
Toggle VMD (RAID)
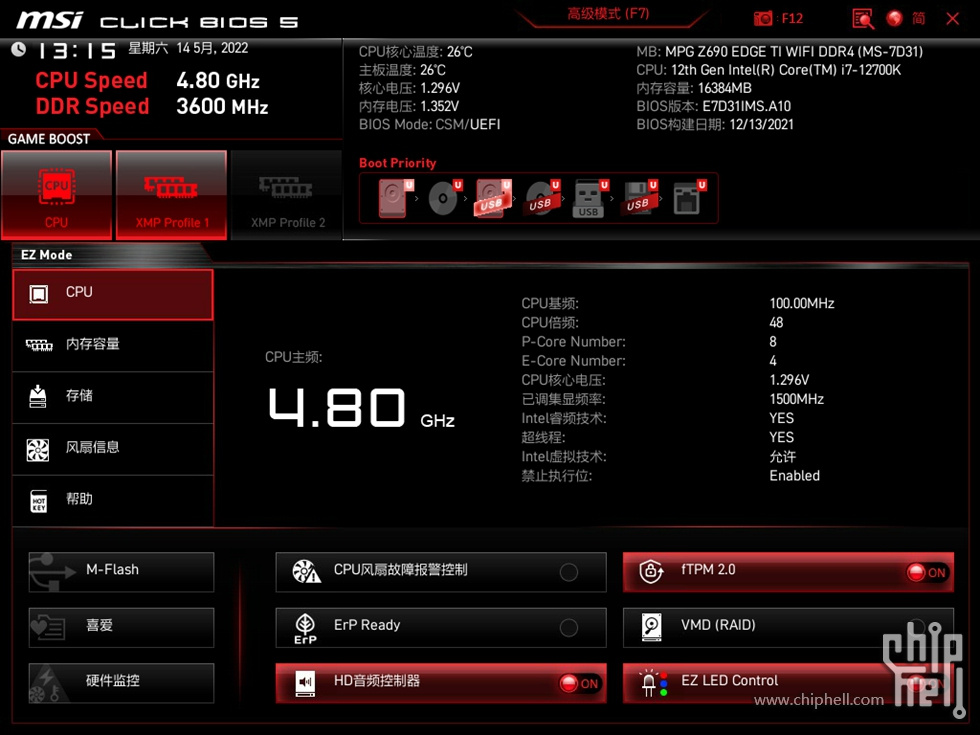coord(788,627)
